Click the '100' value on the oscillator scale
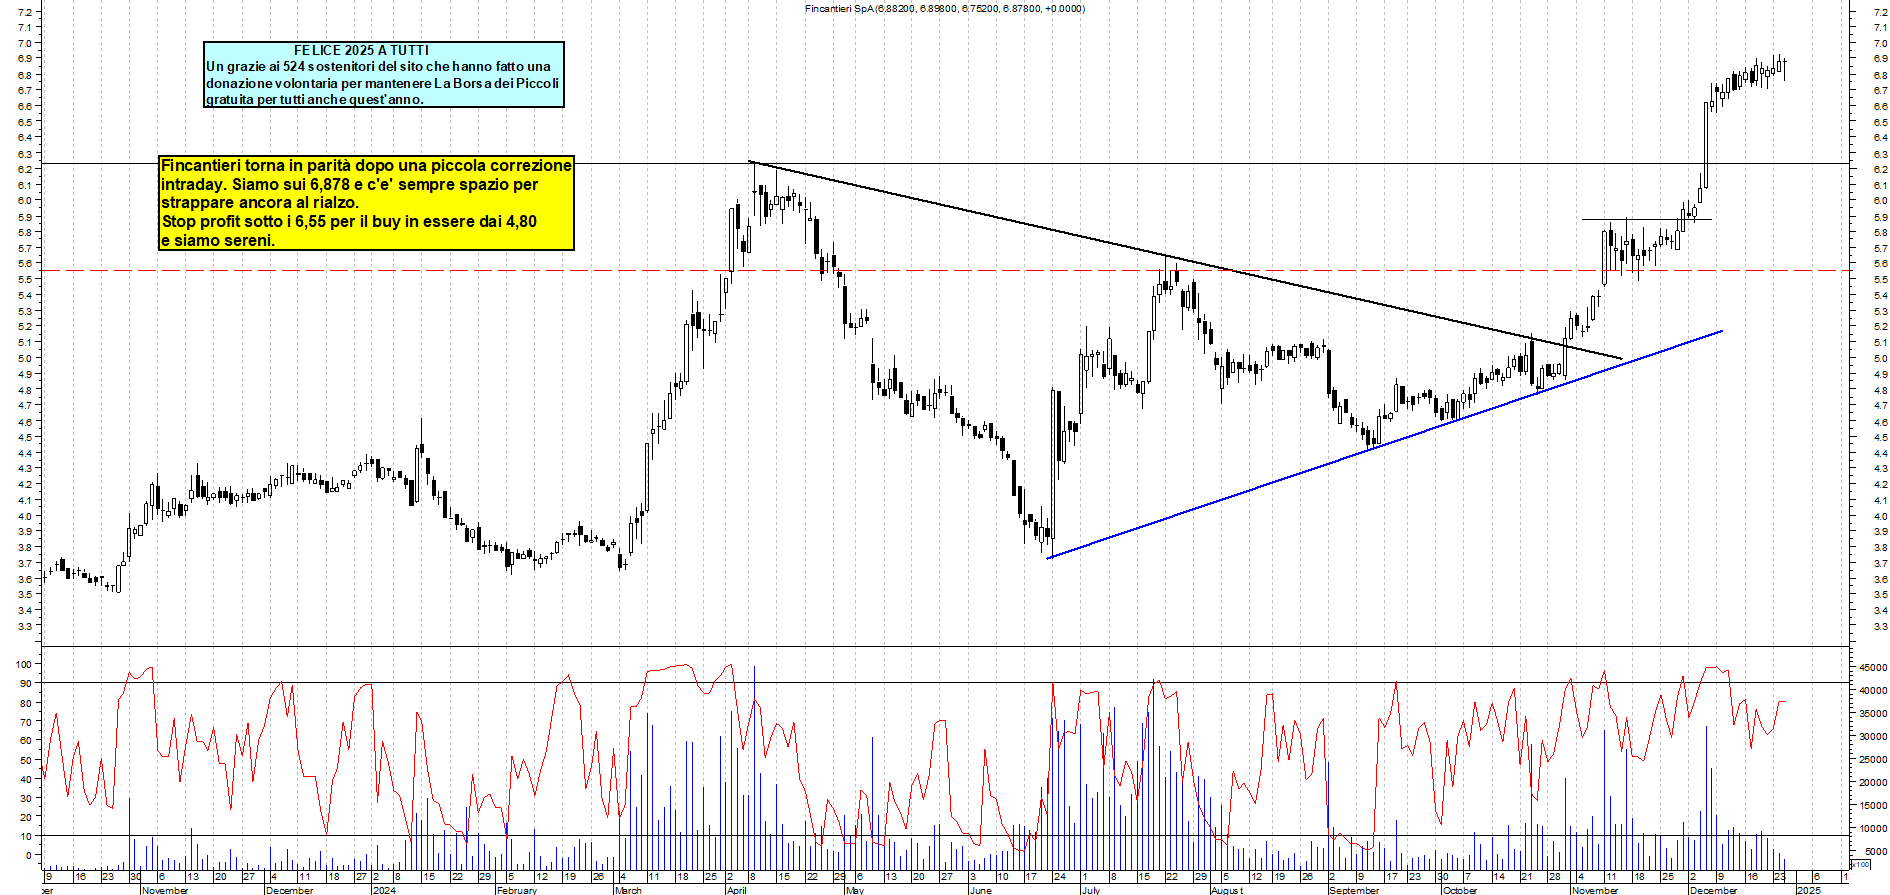 (x=23, y=664)
